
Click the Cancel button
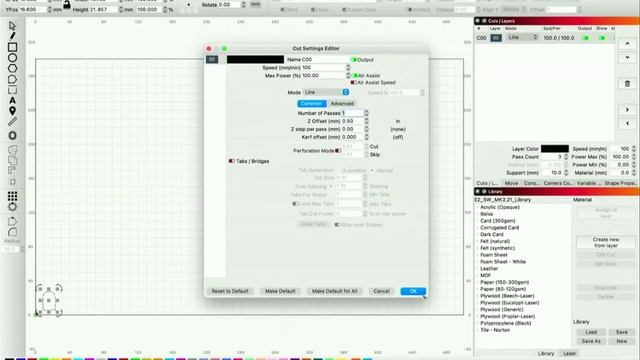pos(381,291)
